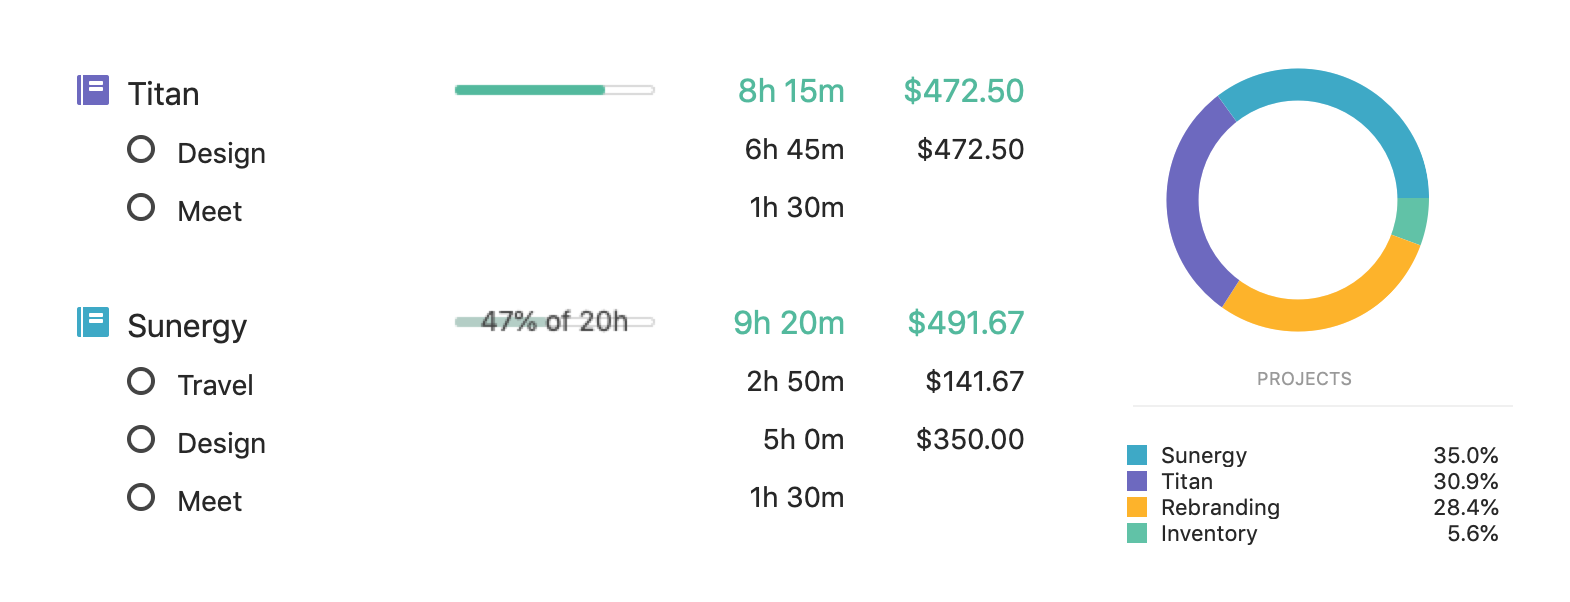Click the Titan total $472.50 amount in green
Viewport: 1570px width, 602px height.
[963, 91]
